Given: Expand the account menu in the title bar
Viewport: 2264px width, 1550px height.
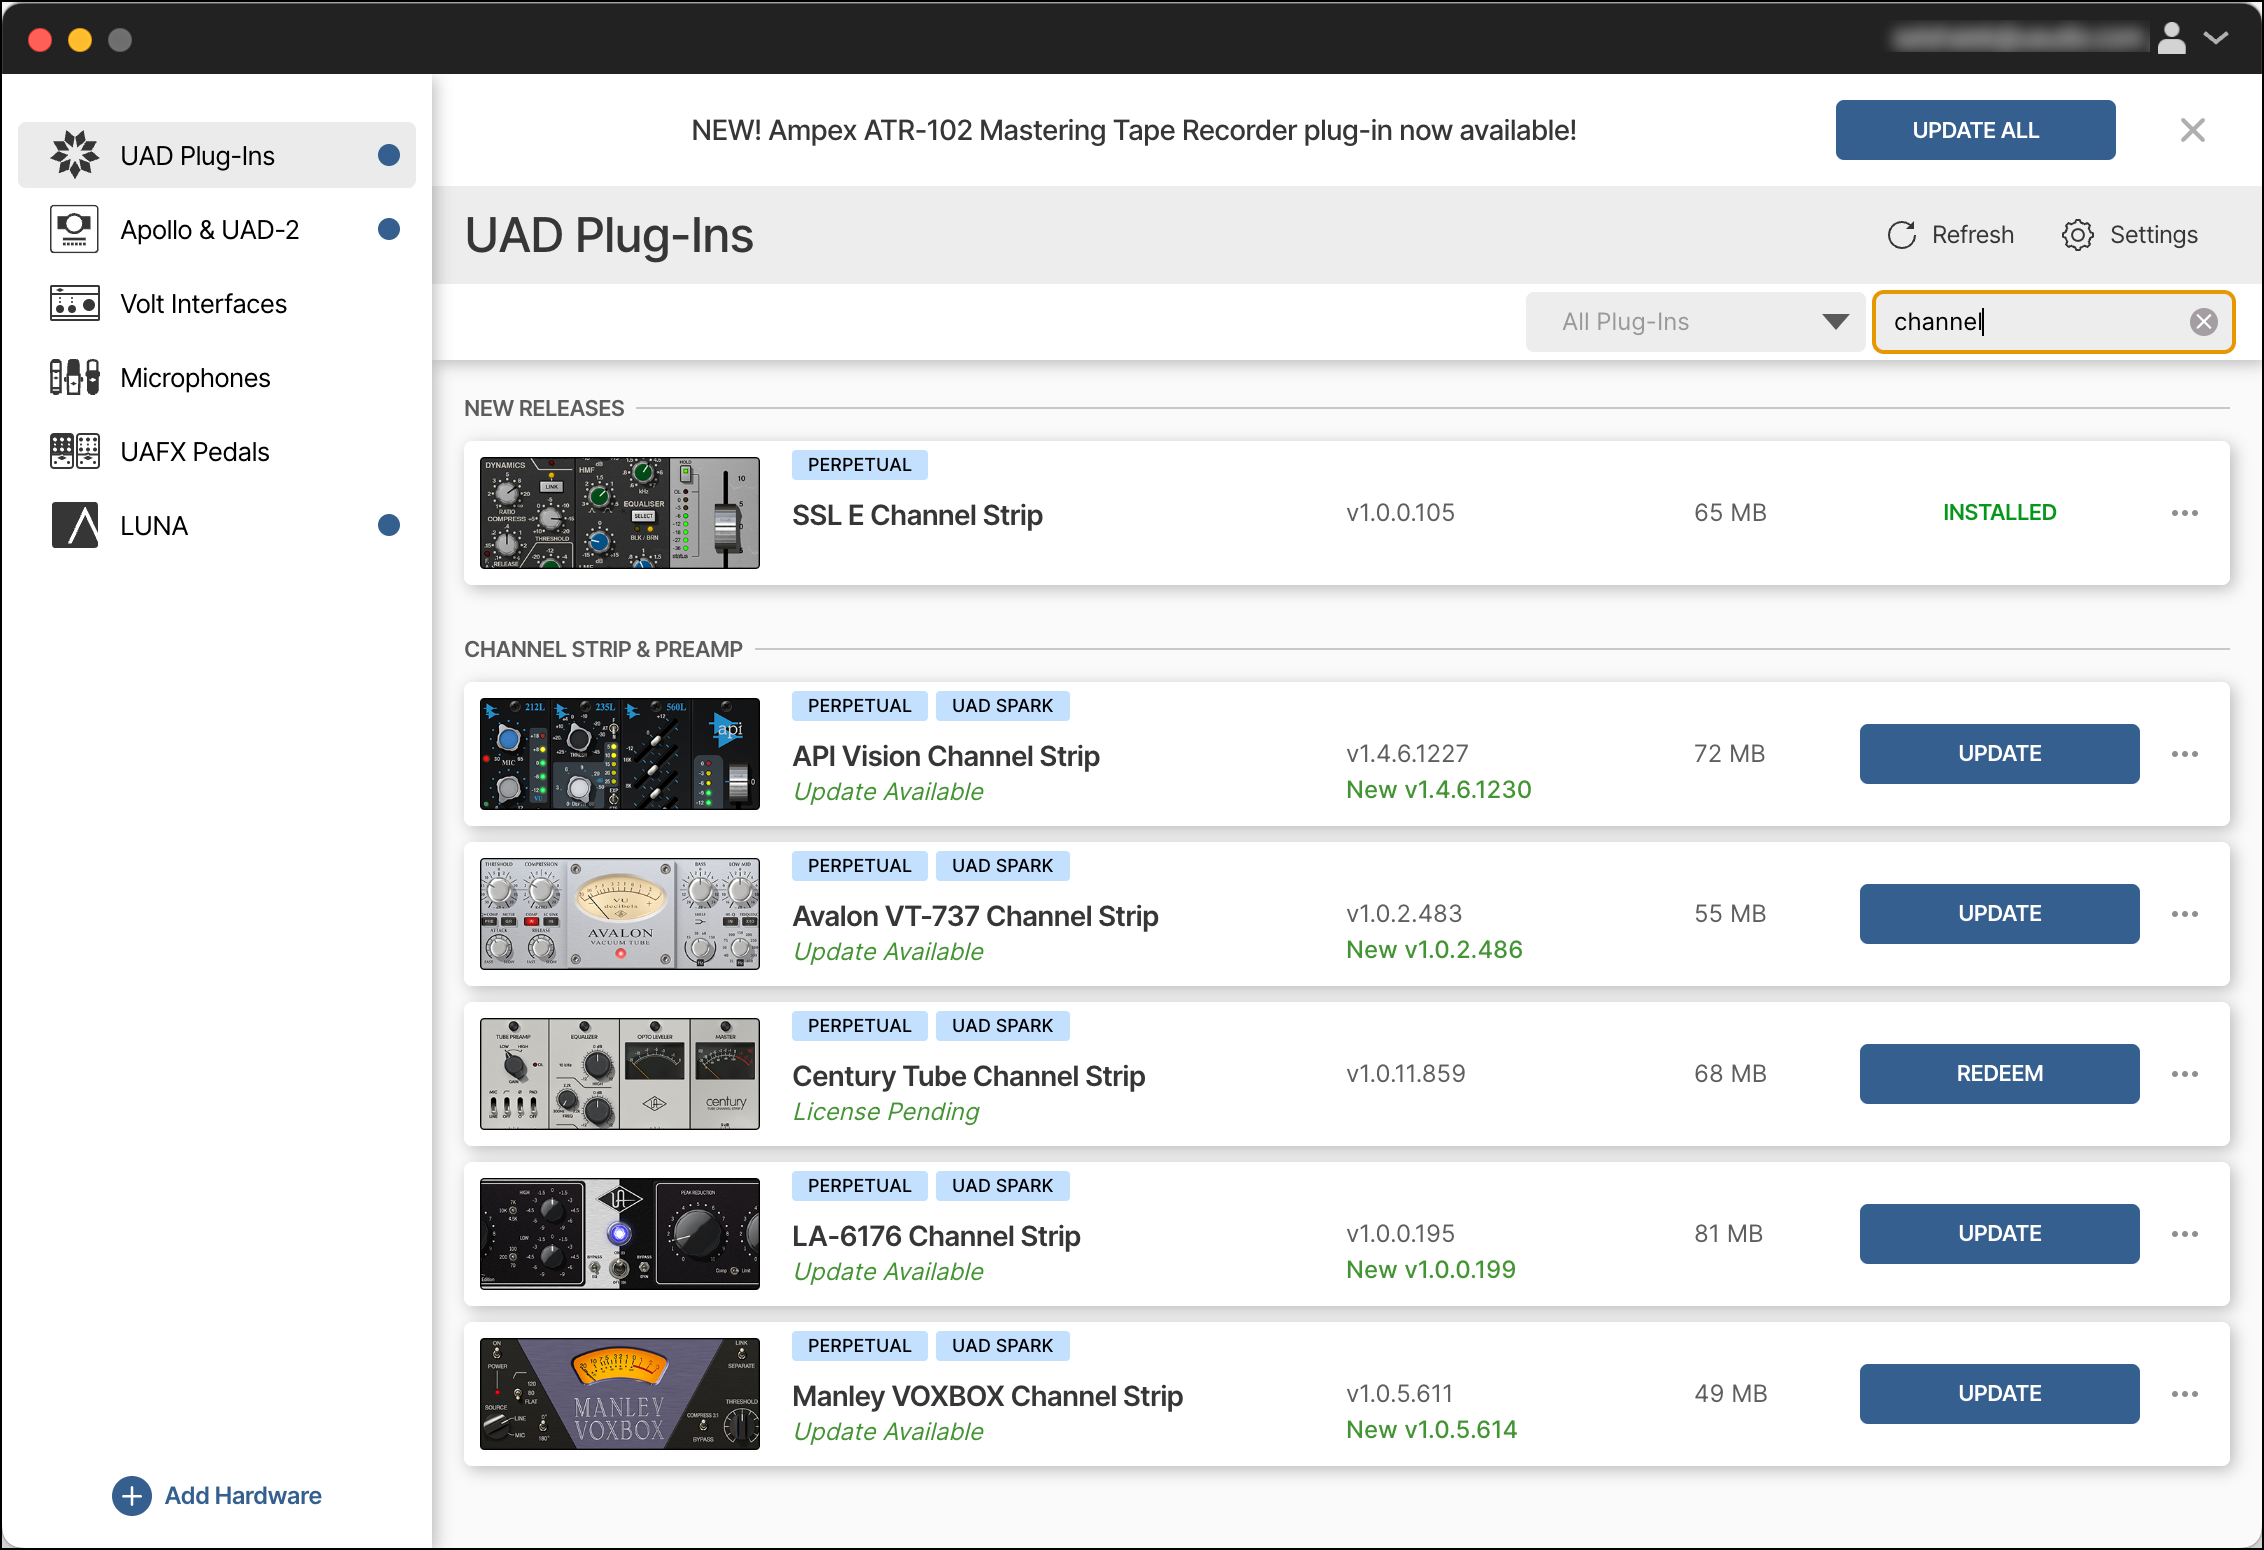Looking at the screenshot, I should [x=2216, y=38].
